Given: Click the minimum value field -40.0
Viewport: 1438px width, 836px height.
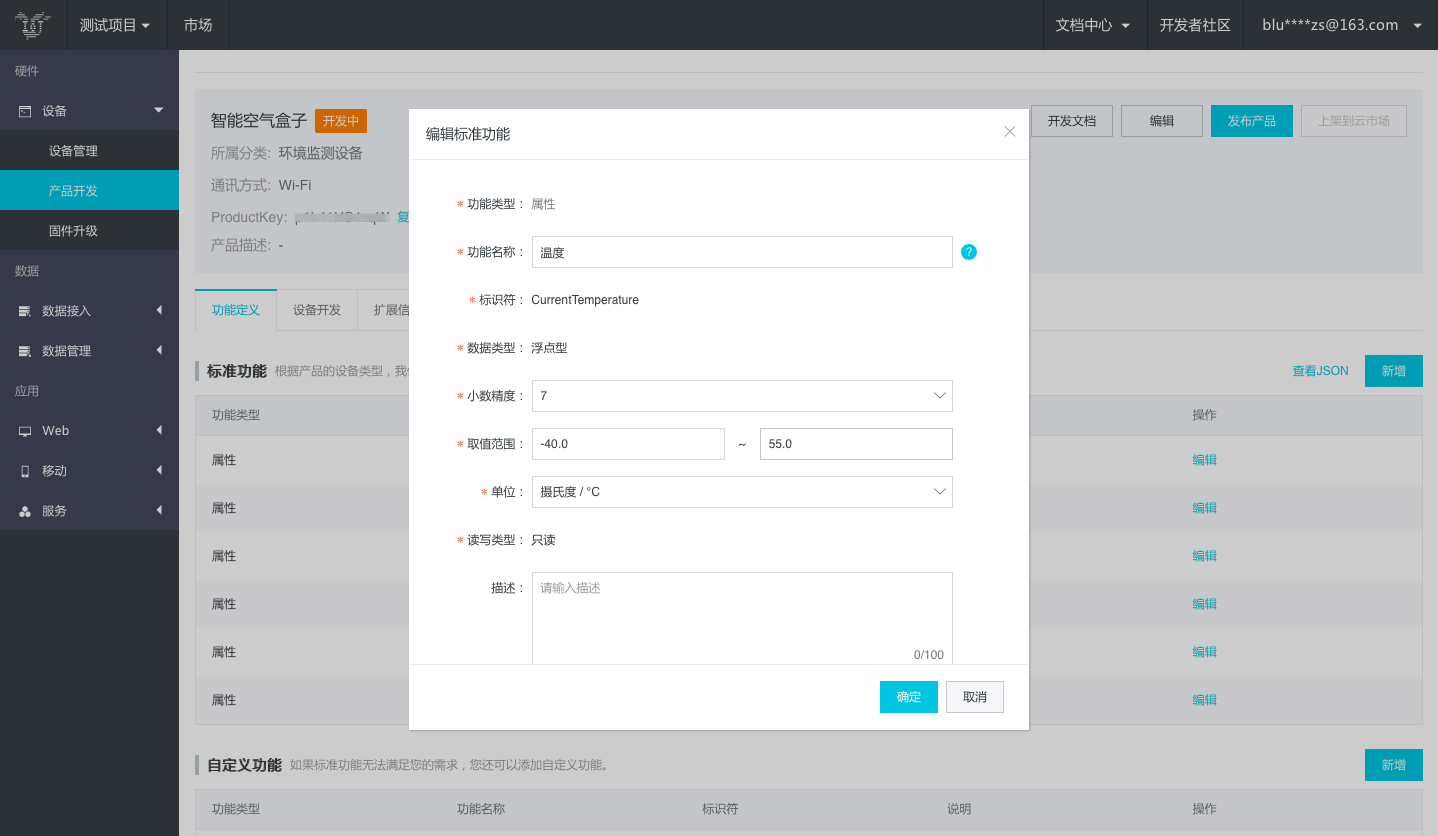Looking at the screenshot, I should point(628,444).
